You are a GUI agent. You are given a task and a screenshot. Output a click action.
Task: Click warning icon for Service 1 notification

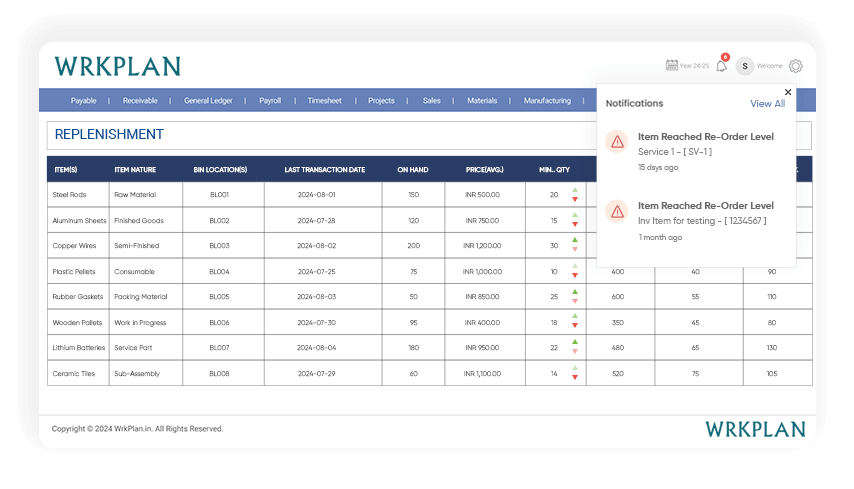617,141
